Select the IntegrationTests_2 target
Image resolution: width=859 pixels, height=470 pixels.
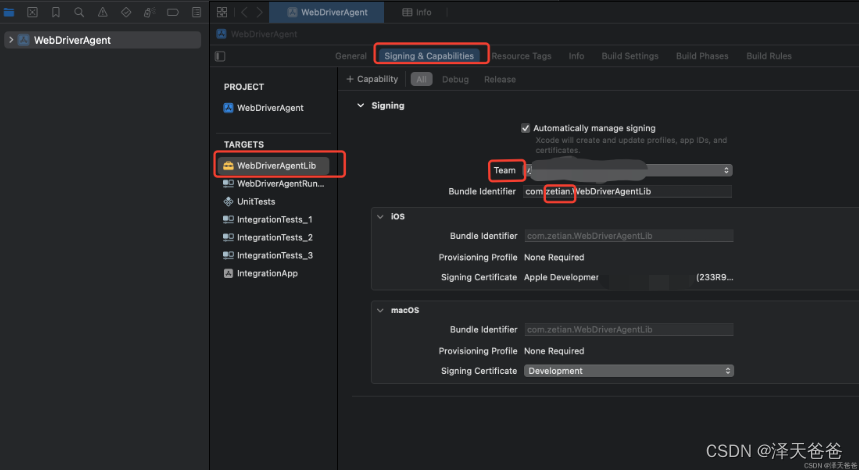click(x=267, y=238)
